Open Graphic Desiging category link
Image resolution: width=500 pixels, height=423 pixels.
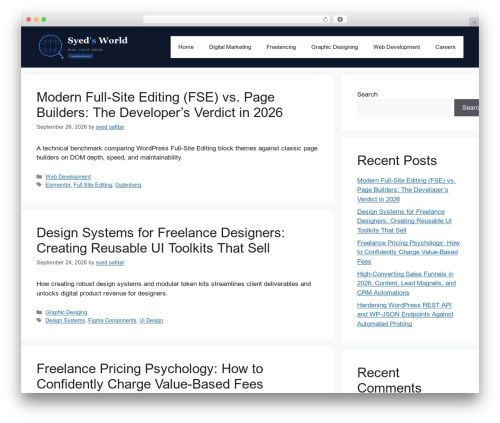(x=66, y=312)
